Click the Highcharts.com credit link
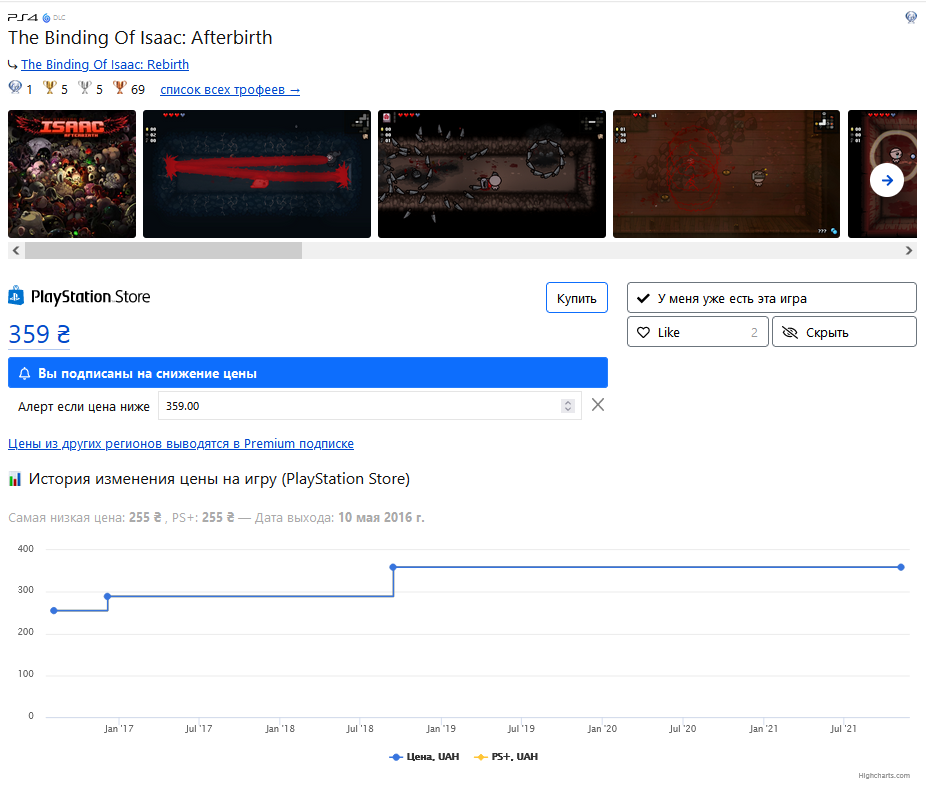The height and width of the screenshot is (807, 926). point(884,776)
